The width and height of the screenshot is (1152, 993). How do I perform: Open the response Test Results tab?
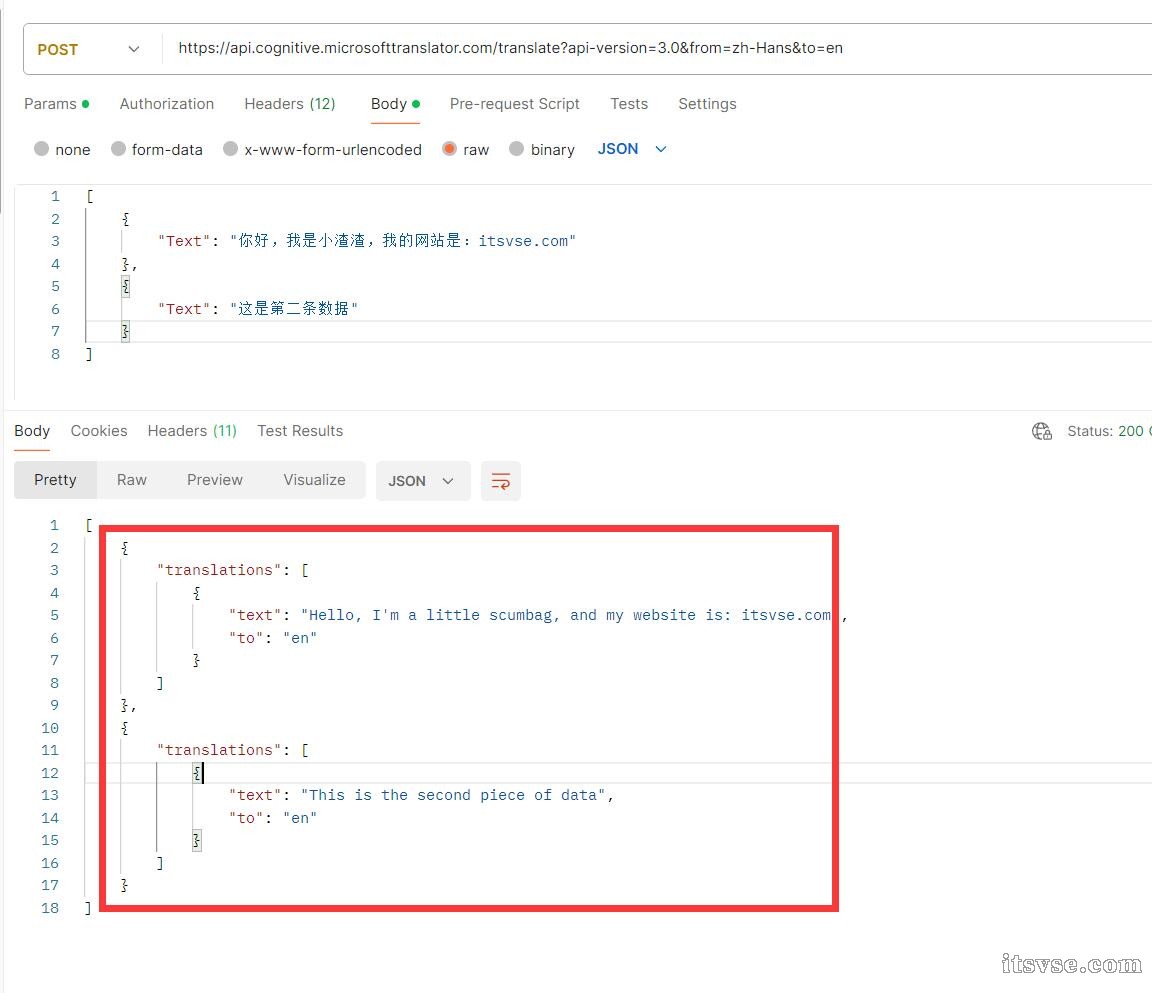(x=299, y=431)
